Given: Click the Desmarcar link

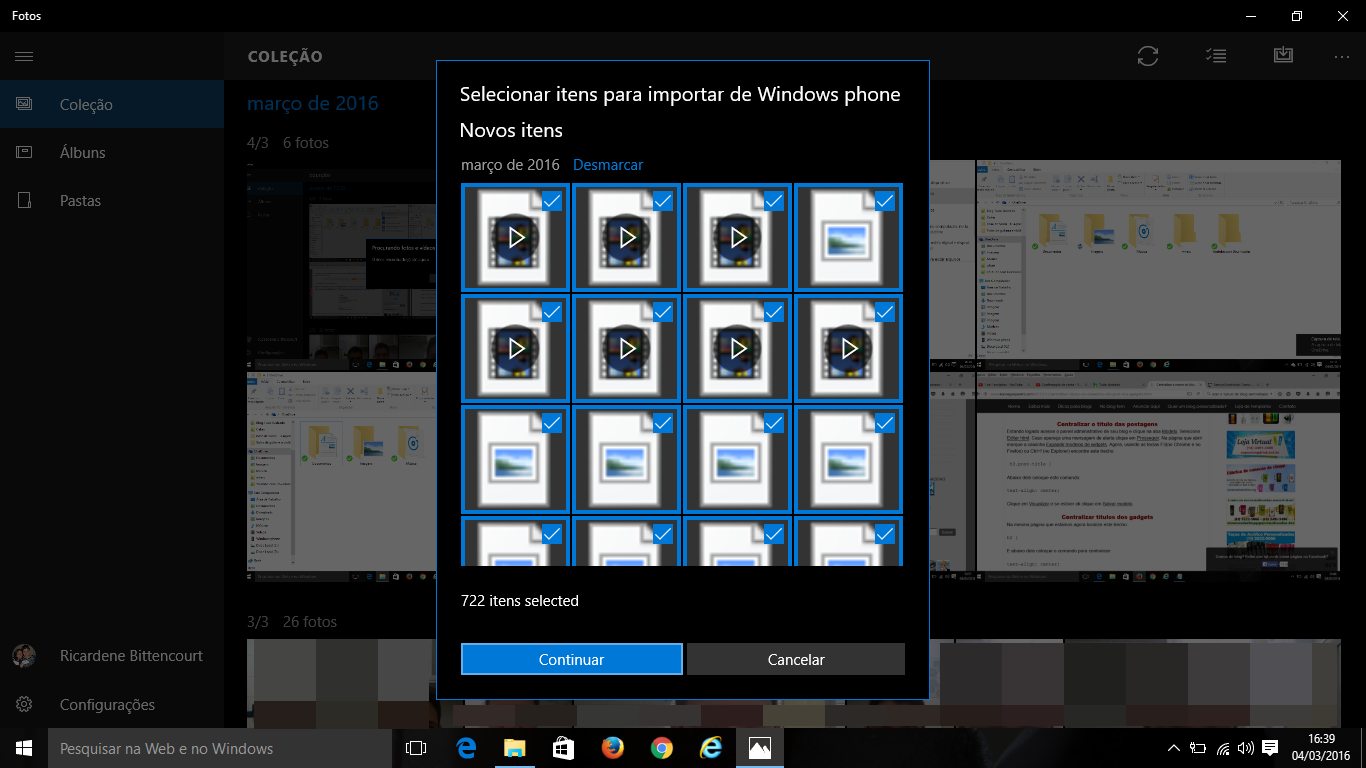Looking at the screenshot, I should (607, 165).
